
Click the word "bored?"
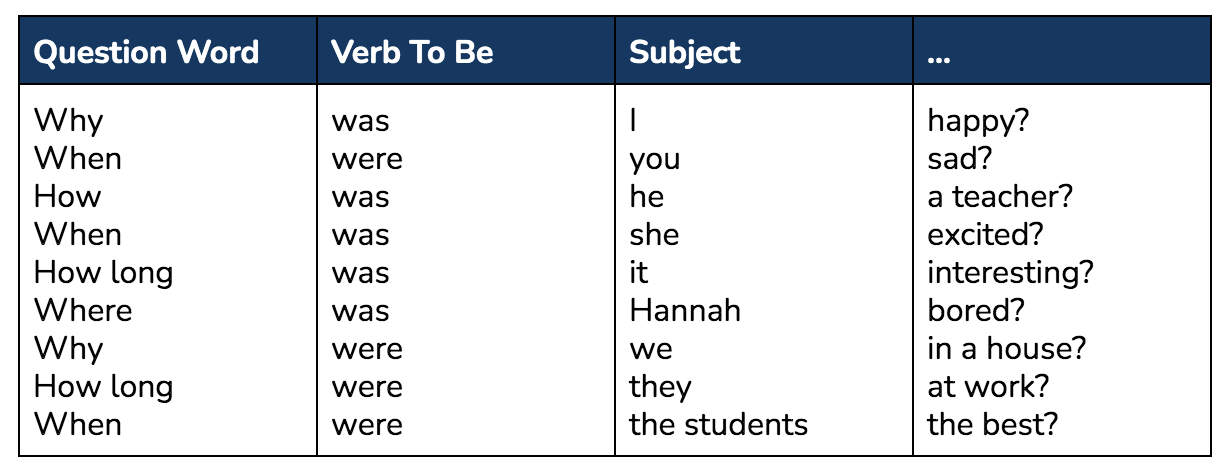coord(976,310)
